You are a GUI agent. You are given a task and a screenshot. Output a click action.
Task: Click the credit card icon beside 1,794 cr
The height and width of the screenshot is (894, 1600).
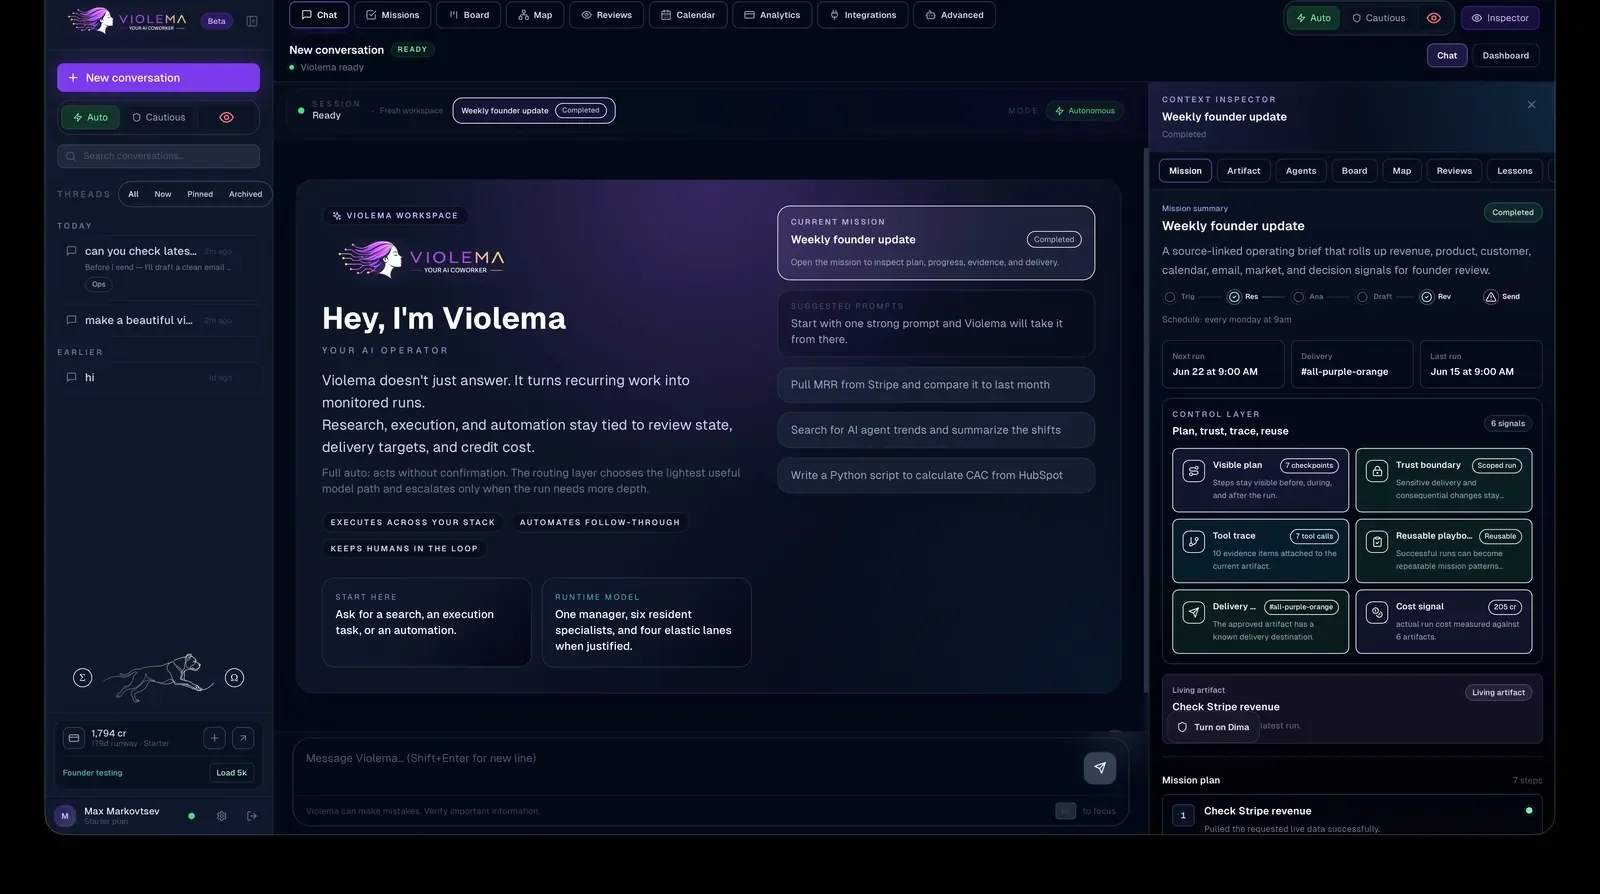coord(74,738)
